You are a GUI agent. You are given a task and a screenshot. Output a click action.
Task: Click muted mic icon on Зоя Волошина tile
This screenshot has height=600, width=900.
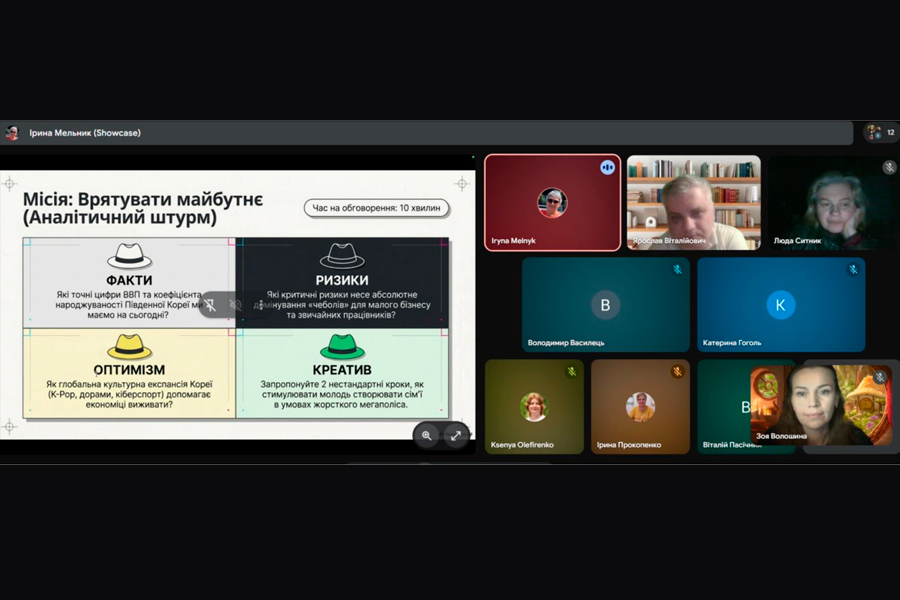click(x=880, y=377)
